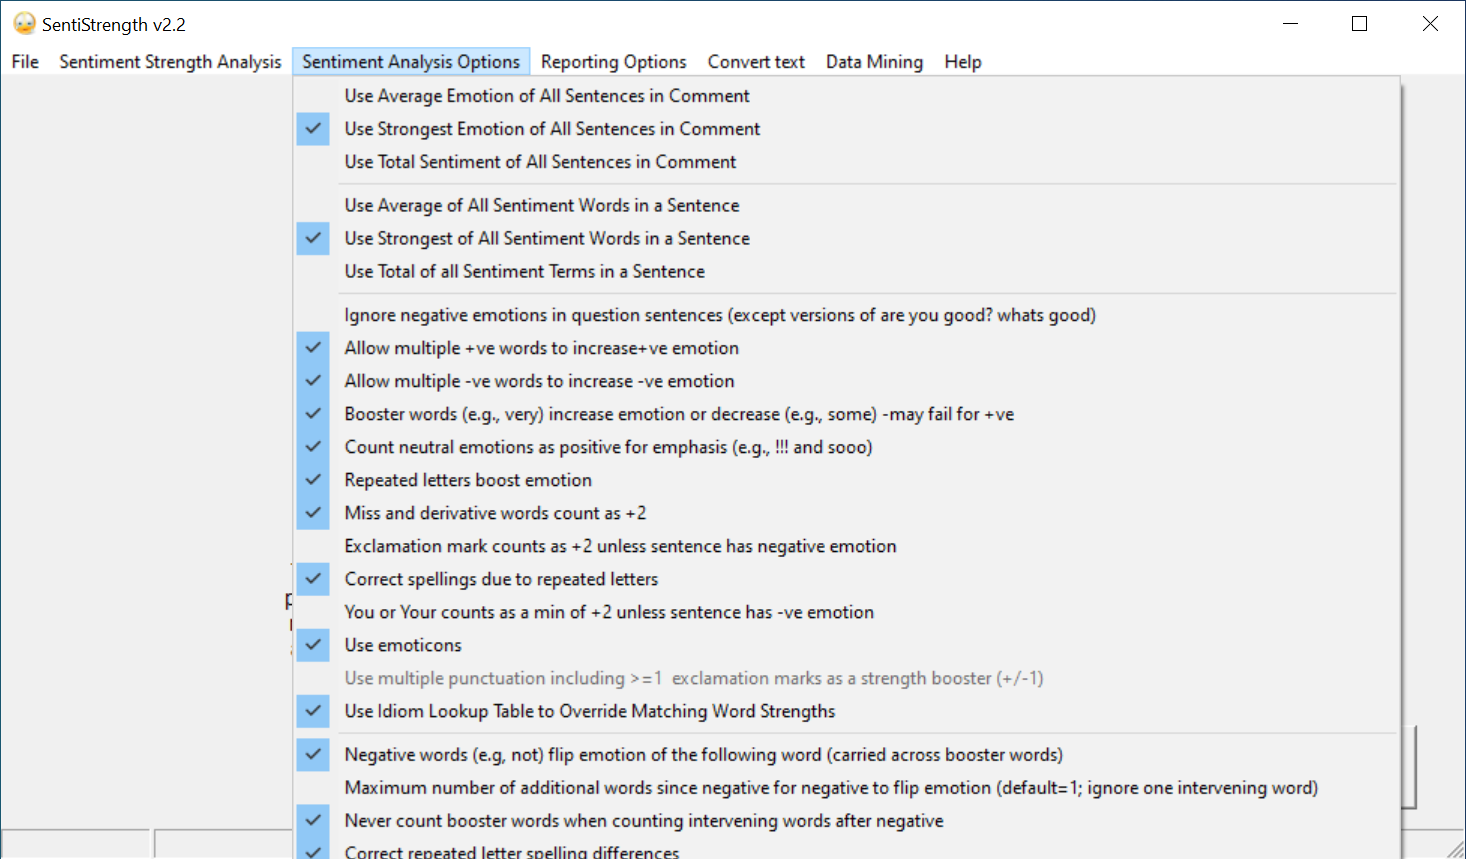
Task: Open the Reporting Options menu
Action: pos(613,62)
